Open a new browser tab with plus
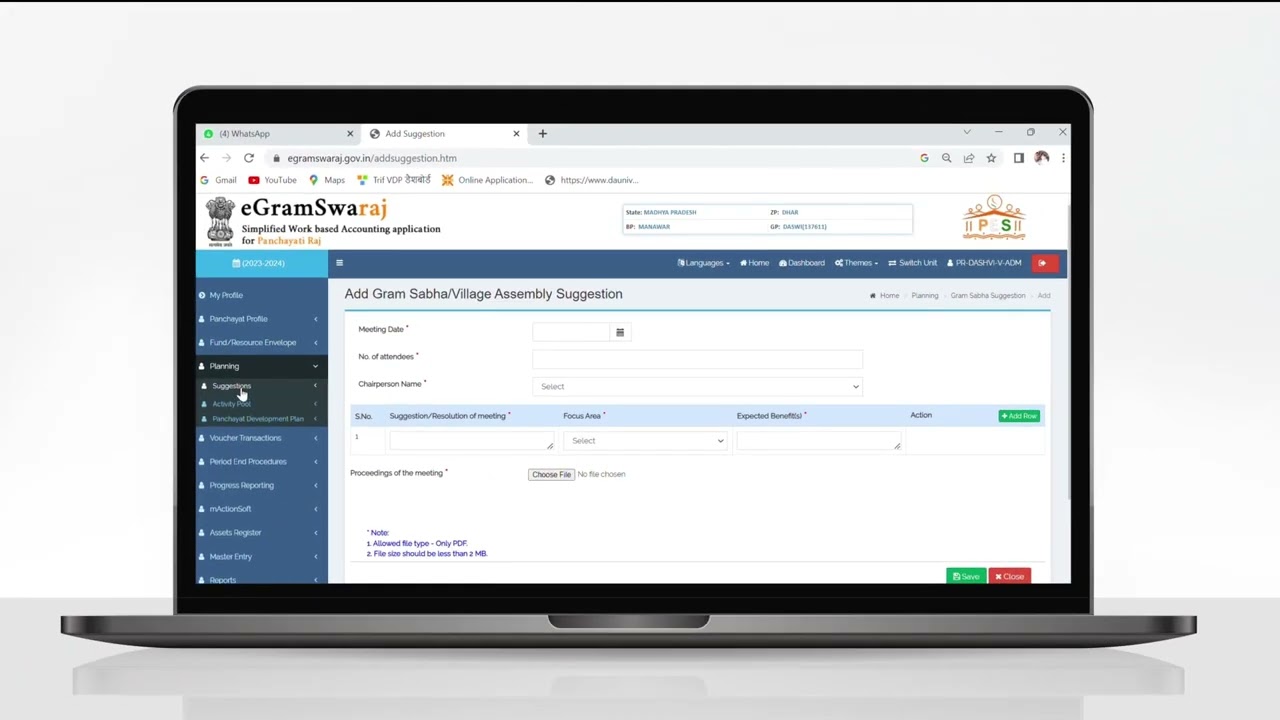This screenshot has width=1280, height=720. tap(543, 133)
